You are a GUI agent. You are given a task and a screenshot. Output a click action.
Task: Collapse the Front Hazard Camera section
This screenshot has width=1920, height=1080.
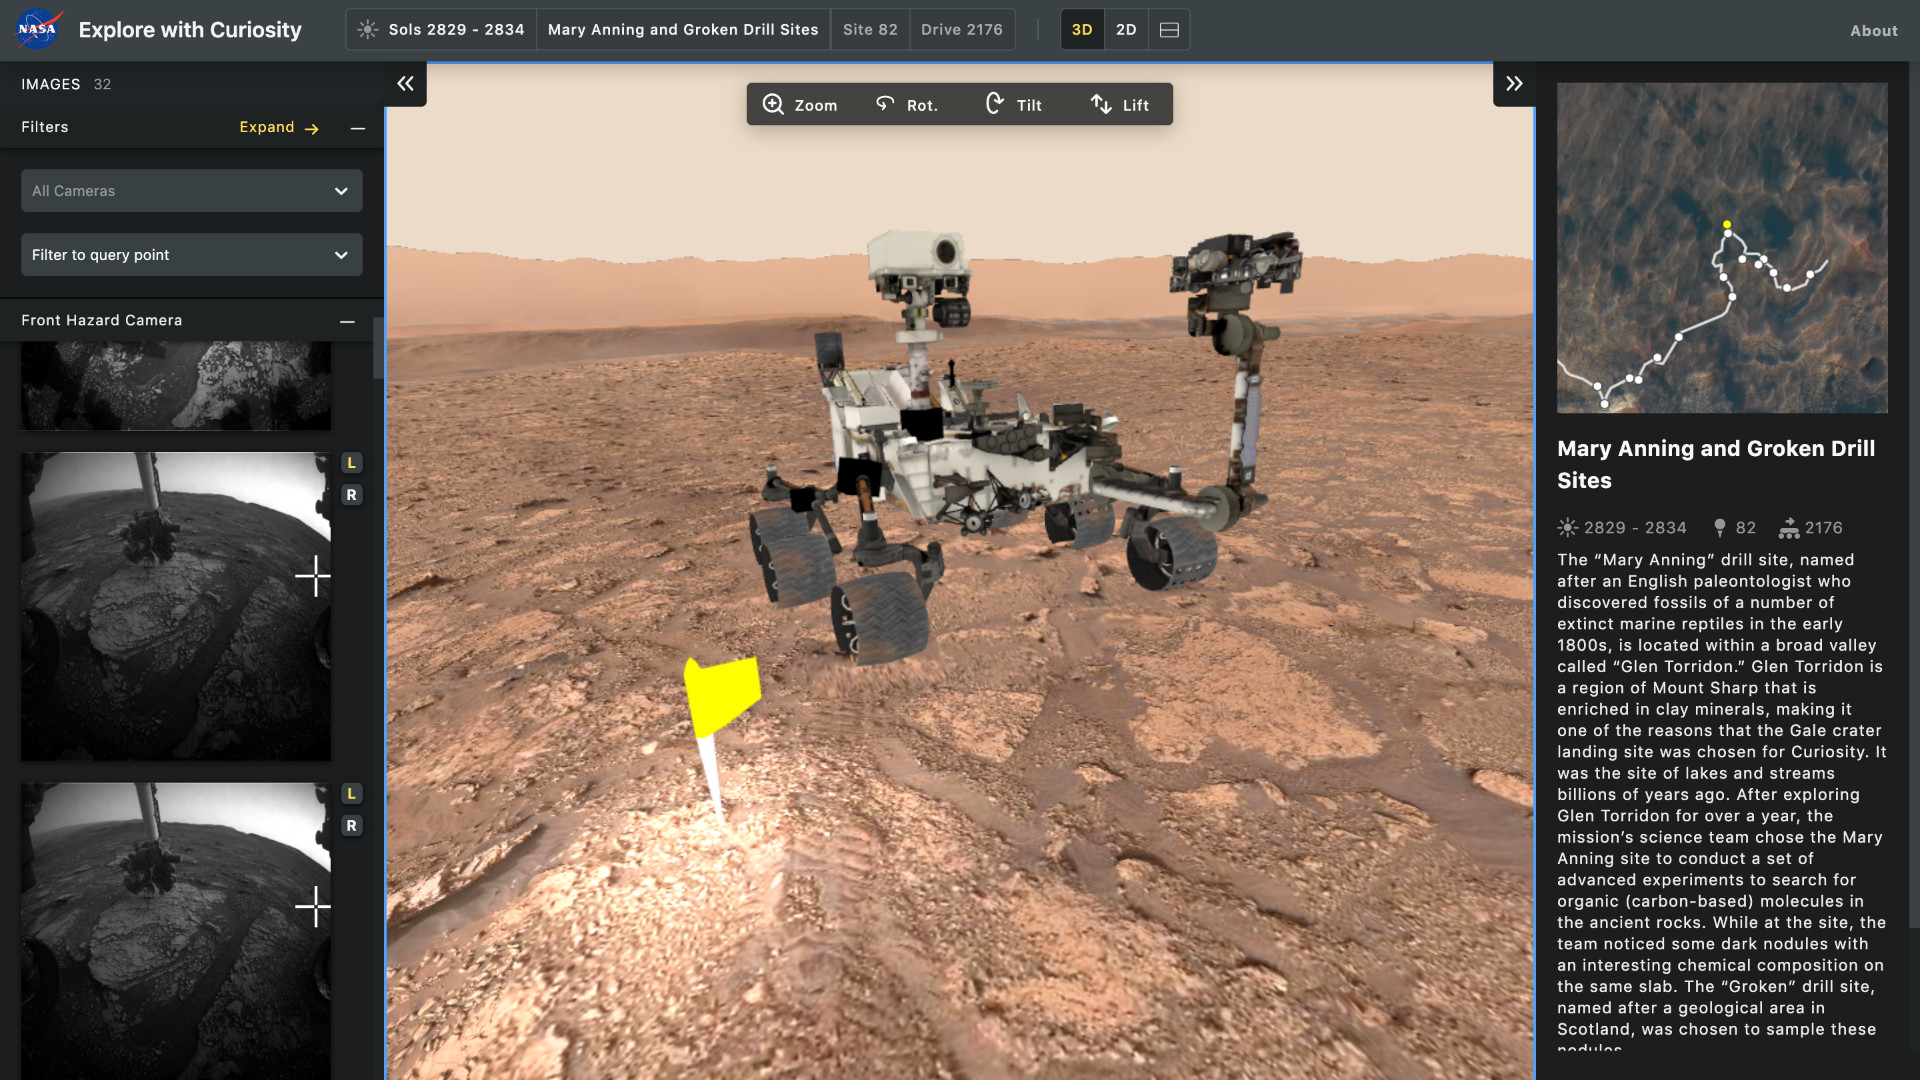point(347,321)
